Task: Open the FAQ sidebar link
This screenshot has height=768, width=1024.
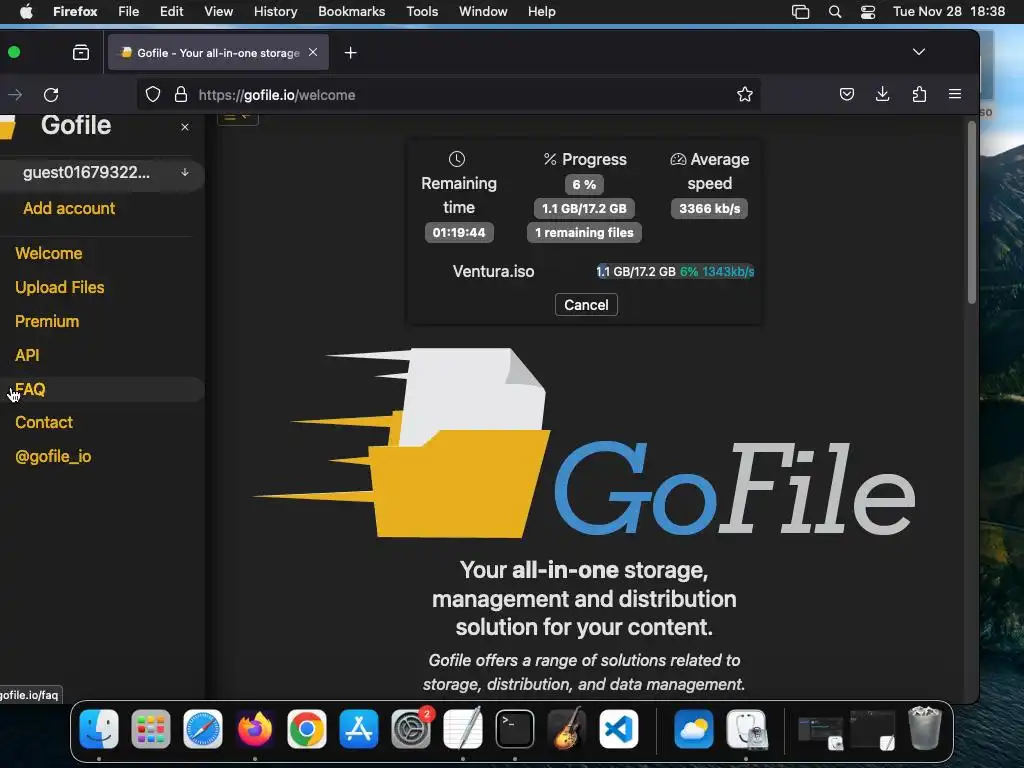Action: coord(30,389)
